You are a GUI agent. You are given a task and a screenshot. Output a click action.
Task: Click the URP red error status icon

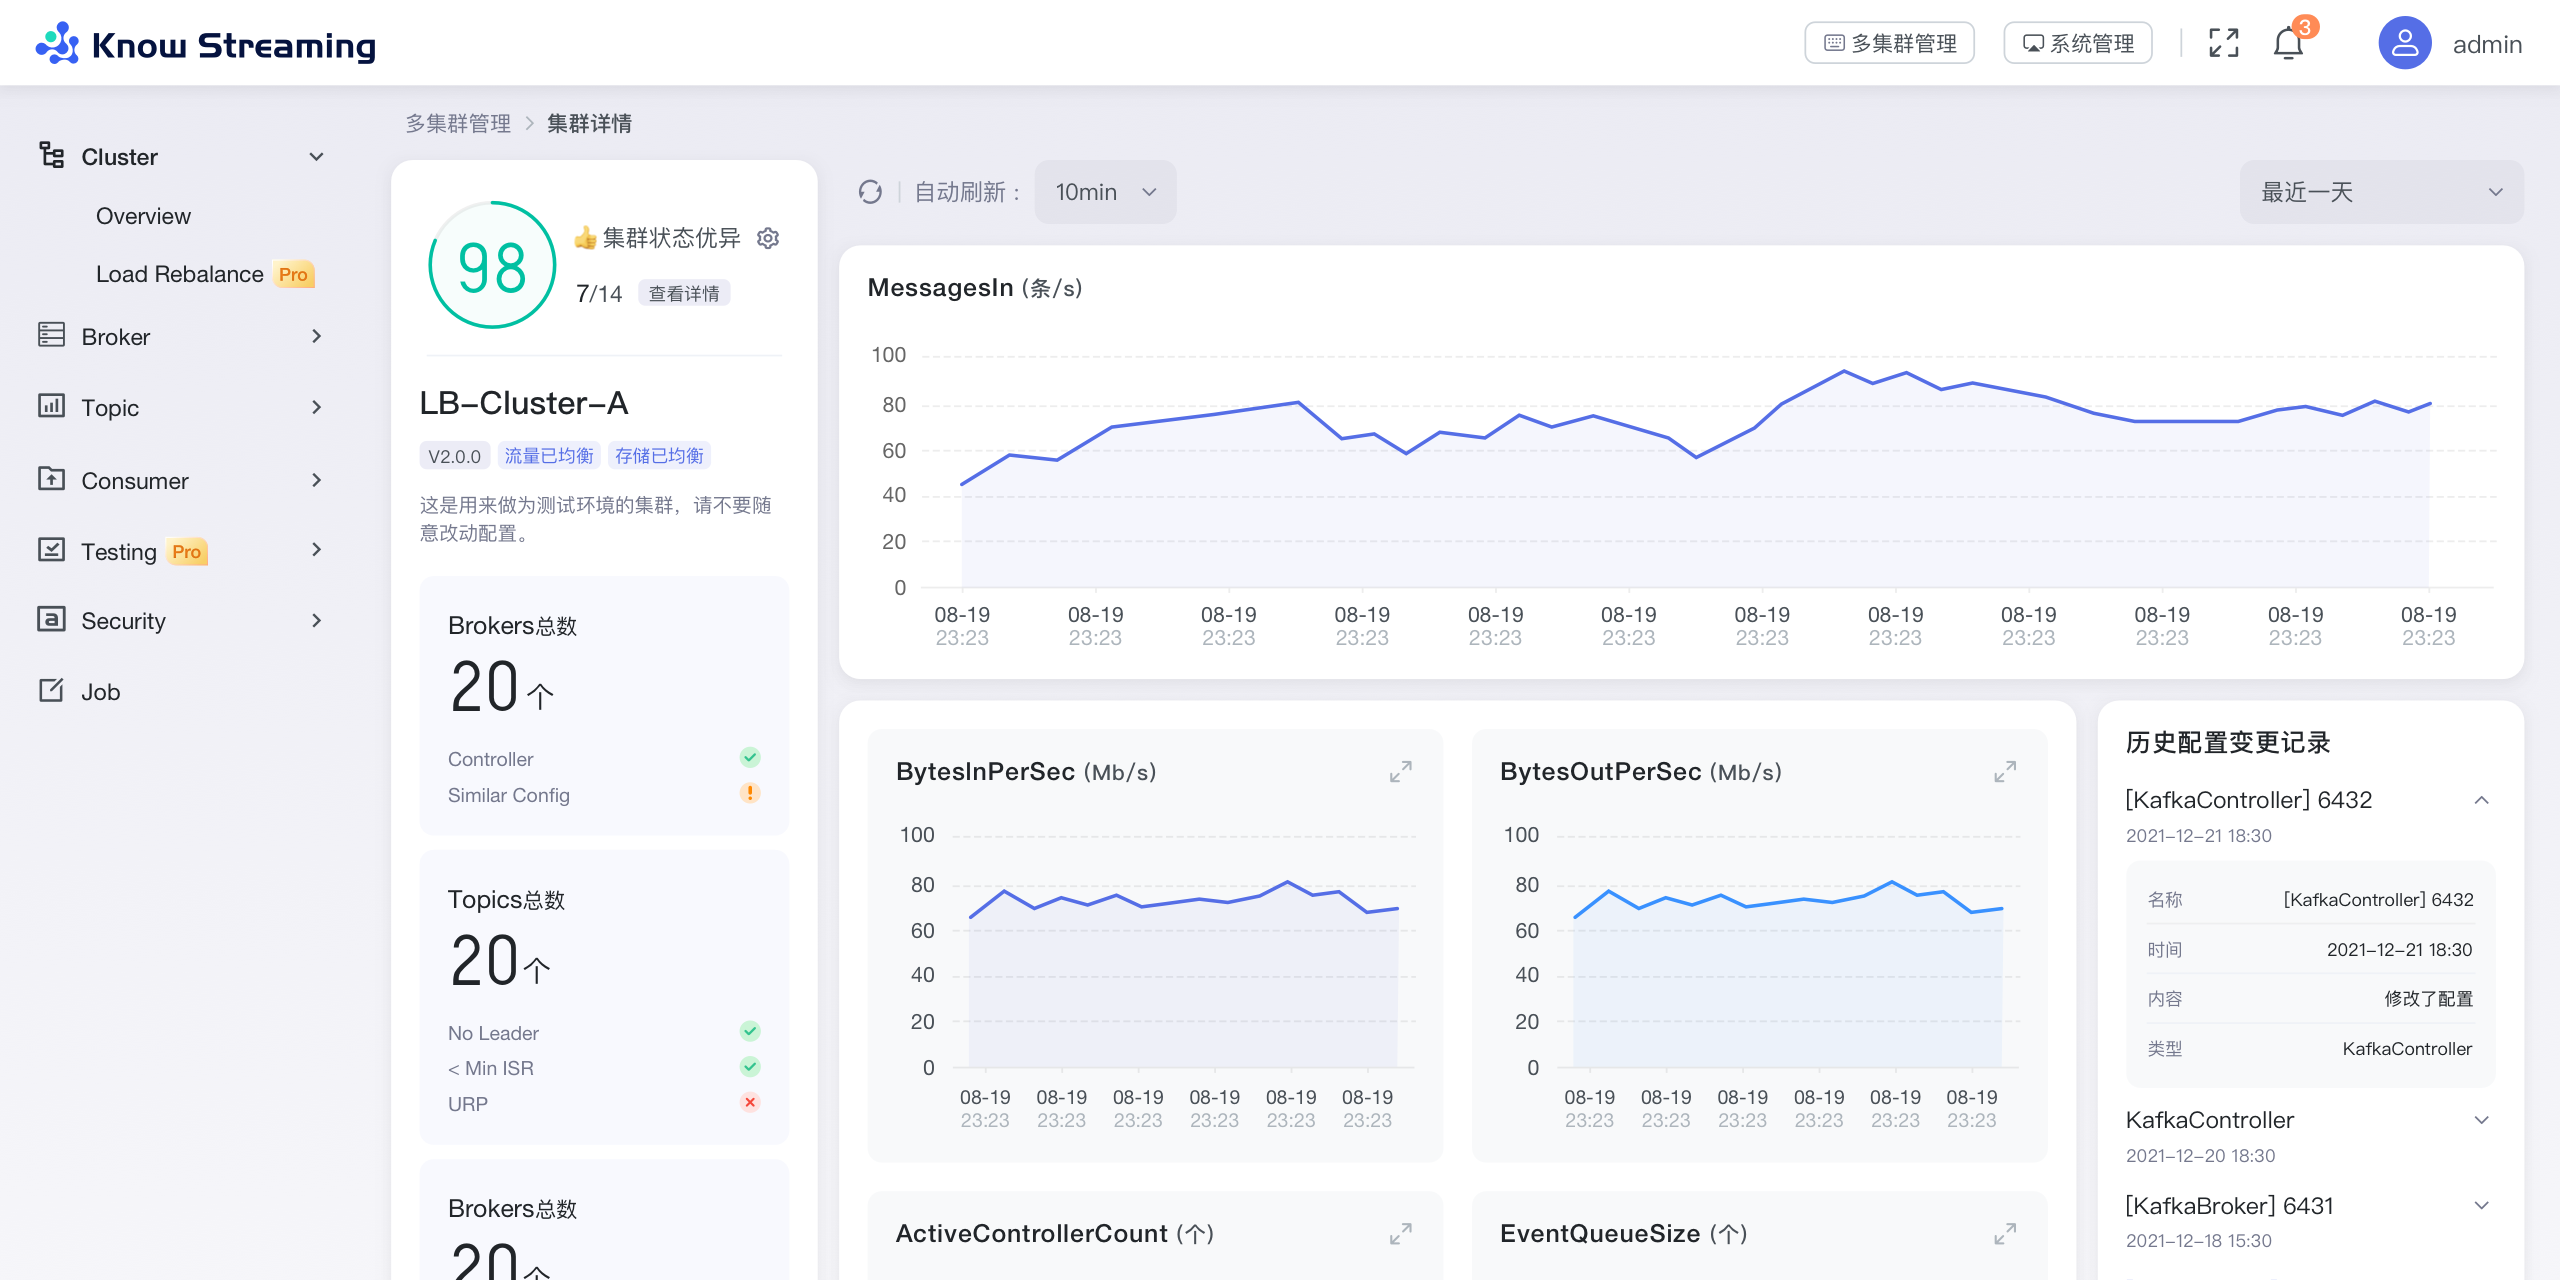coord(750,1102)
